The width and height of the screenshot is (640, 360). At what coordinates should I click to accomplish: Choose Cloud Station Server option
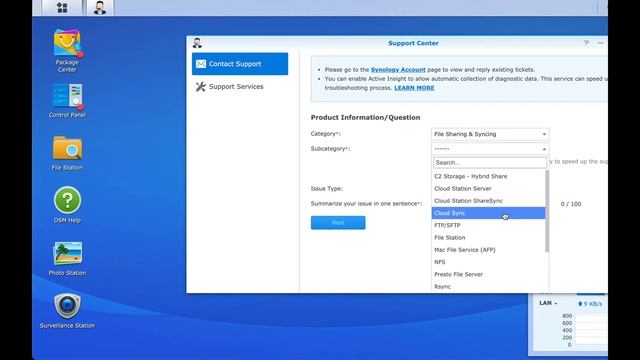tap(488, 189)
